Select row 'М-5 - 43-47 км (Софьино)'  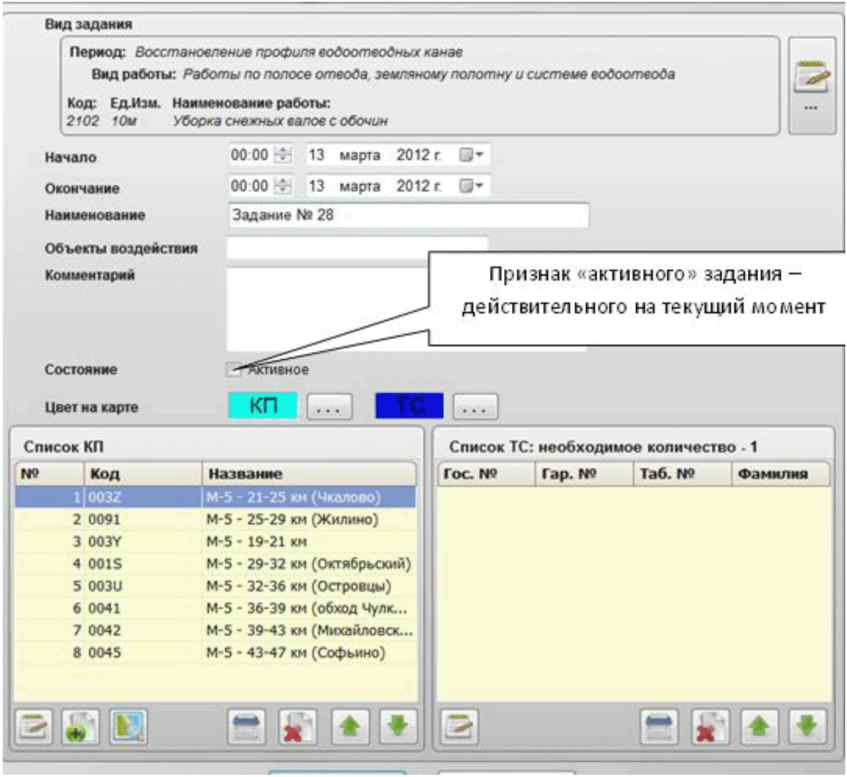(x=216, y=652)
